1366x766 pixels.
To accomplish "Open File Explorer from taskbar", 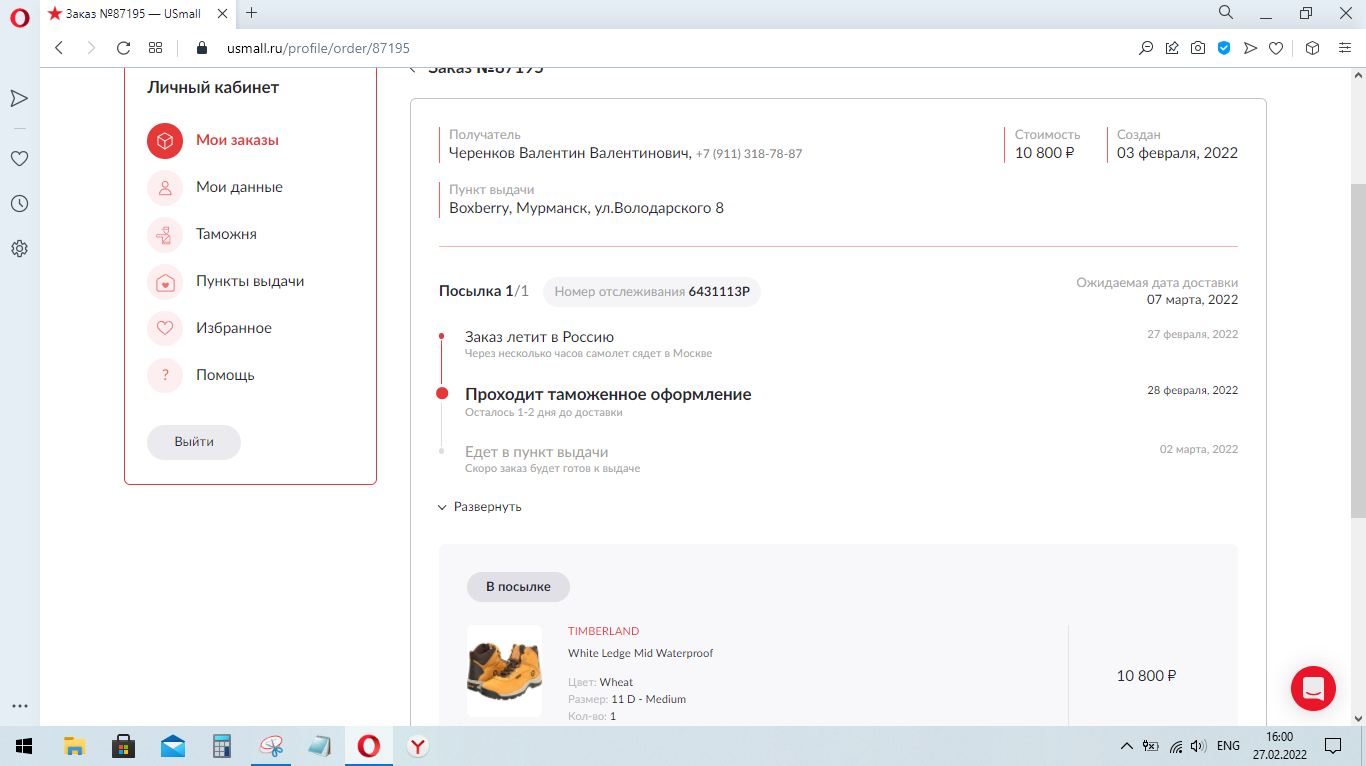I will [74, 746].
